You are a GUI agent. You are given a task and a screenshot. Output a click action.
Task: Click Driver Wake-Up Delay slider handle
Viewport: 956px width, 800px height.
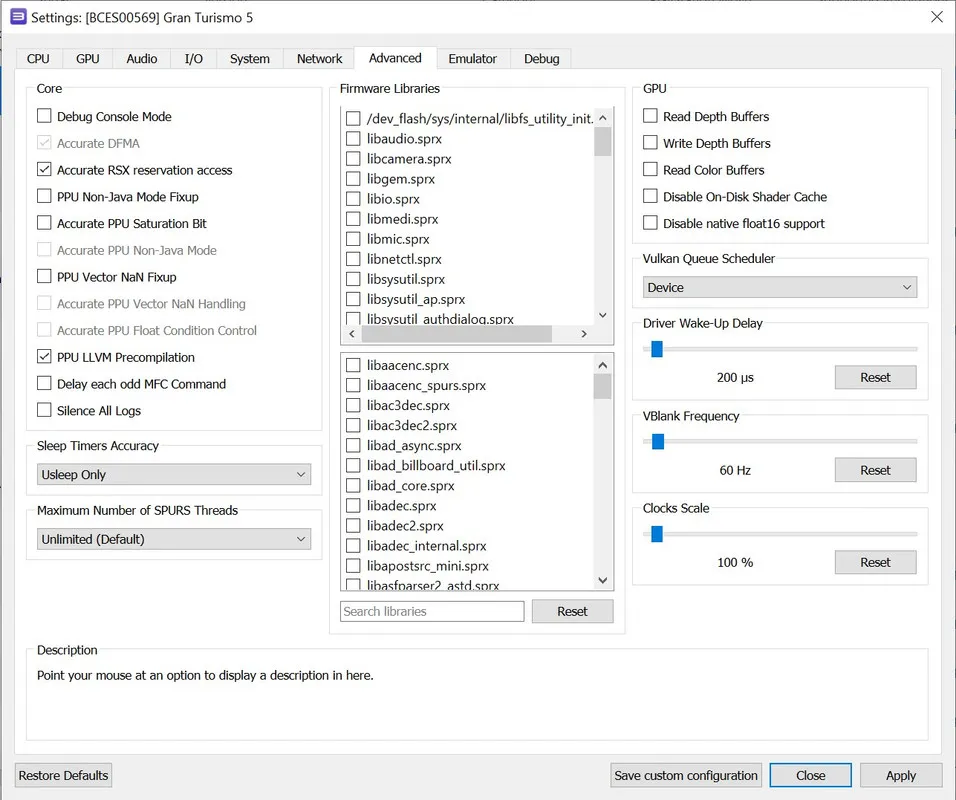[657, 349]
